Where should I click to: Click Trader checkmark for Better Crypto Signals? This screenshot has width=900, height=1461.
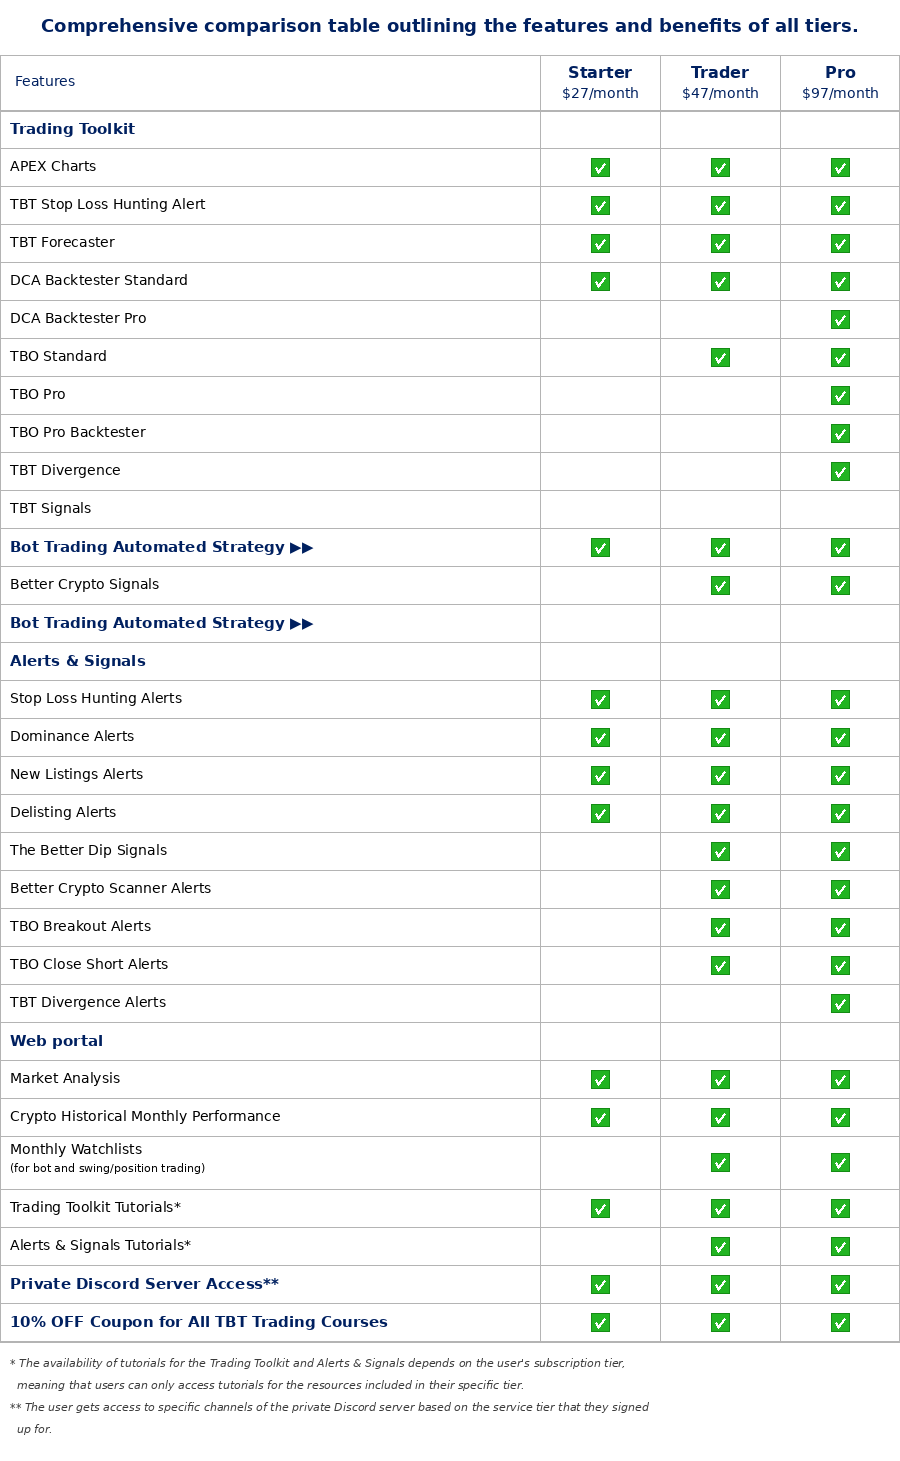720,585
